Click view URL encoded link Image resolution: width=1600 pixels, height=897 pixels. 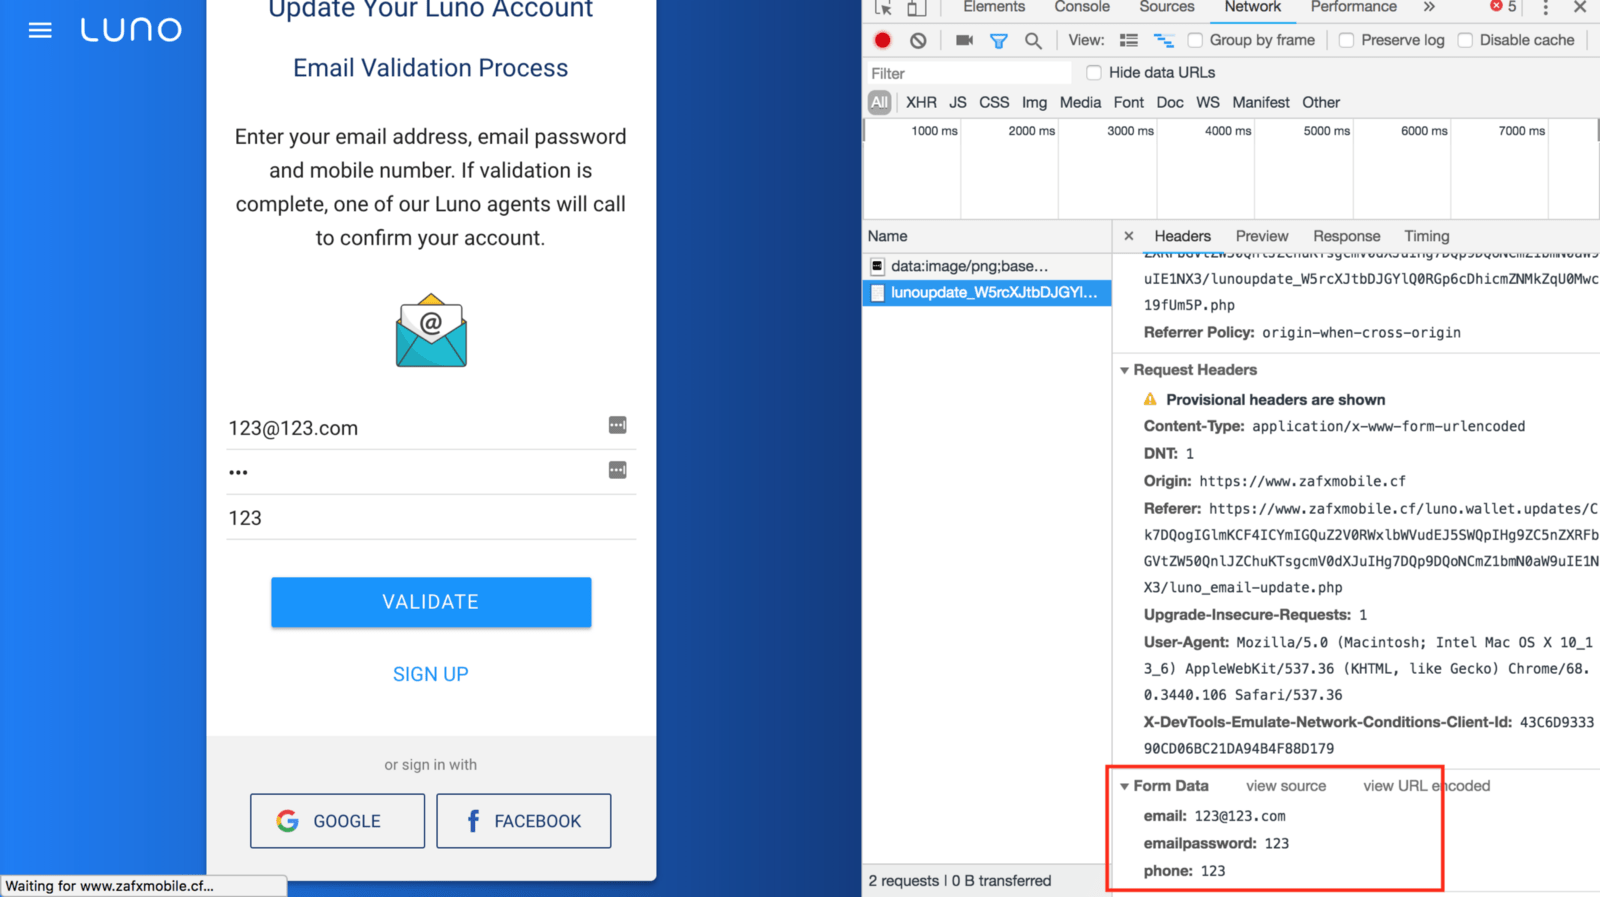(1427, 786)
